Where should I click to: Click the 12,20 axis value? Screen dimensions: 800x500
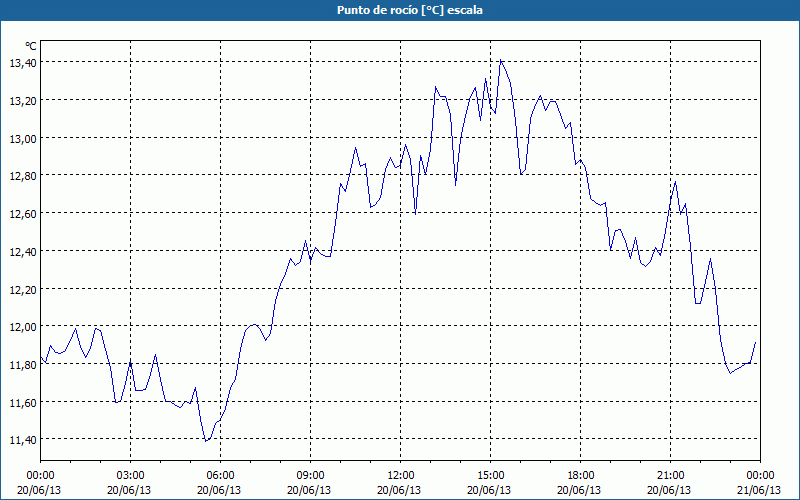click(22, 289)
